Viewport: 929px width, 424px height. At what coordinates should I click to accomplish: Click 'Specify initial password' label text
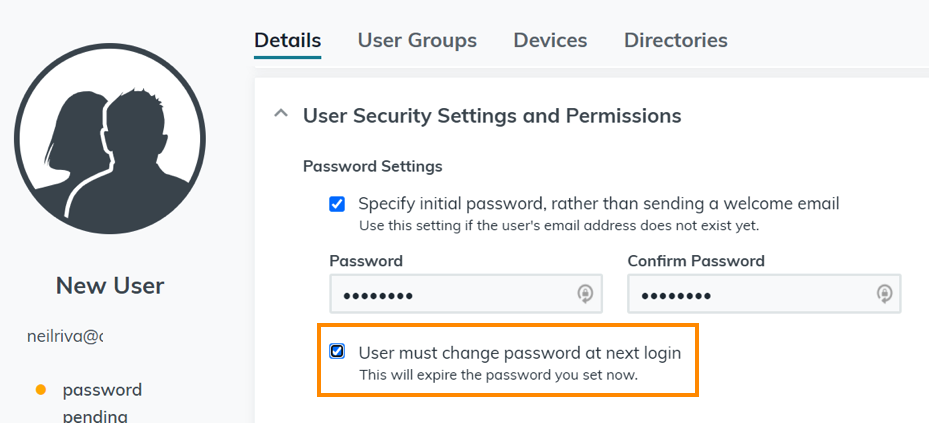coord(598,204)
